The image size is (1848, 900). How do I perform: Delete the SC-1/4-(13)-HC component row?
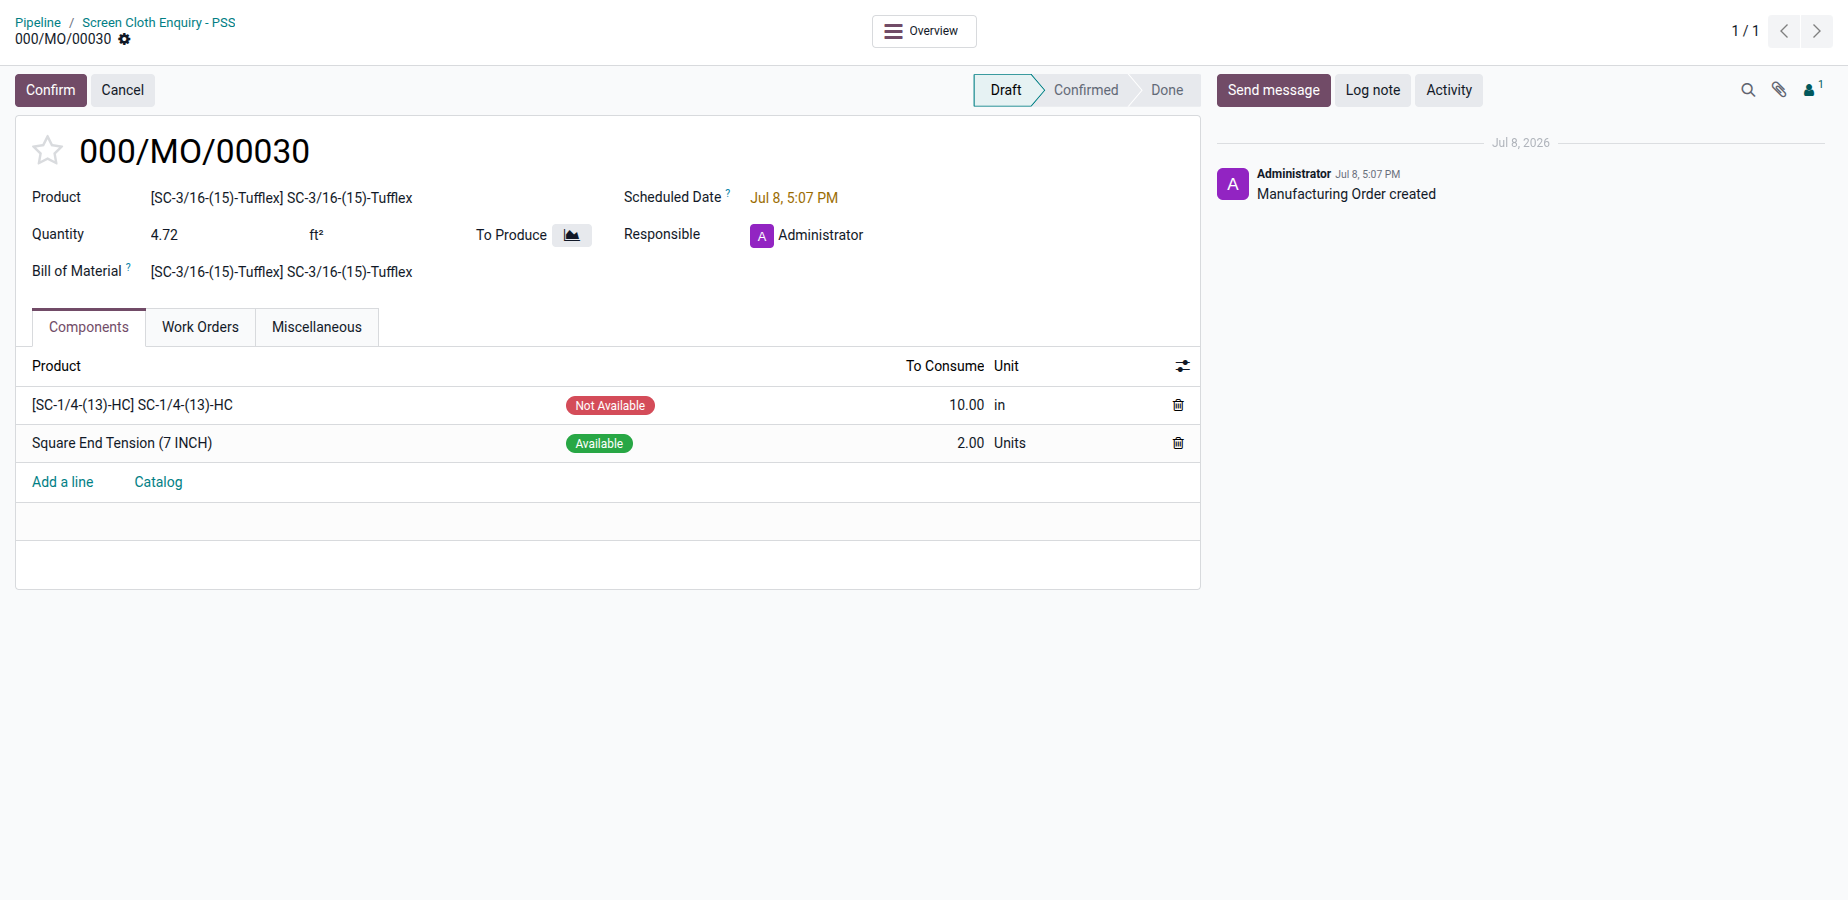pyautogui.click(x=1178, y=405)
